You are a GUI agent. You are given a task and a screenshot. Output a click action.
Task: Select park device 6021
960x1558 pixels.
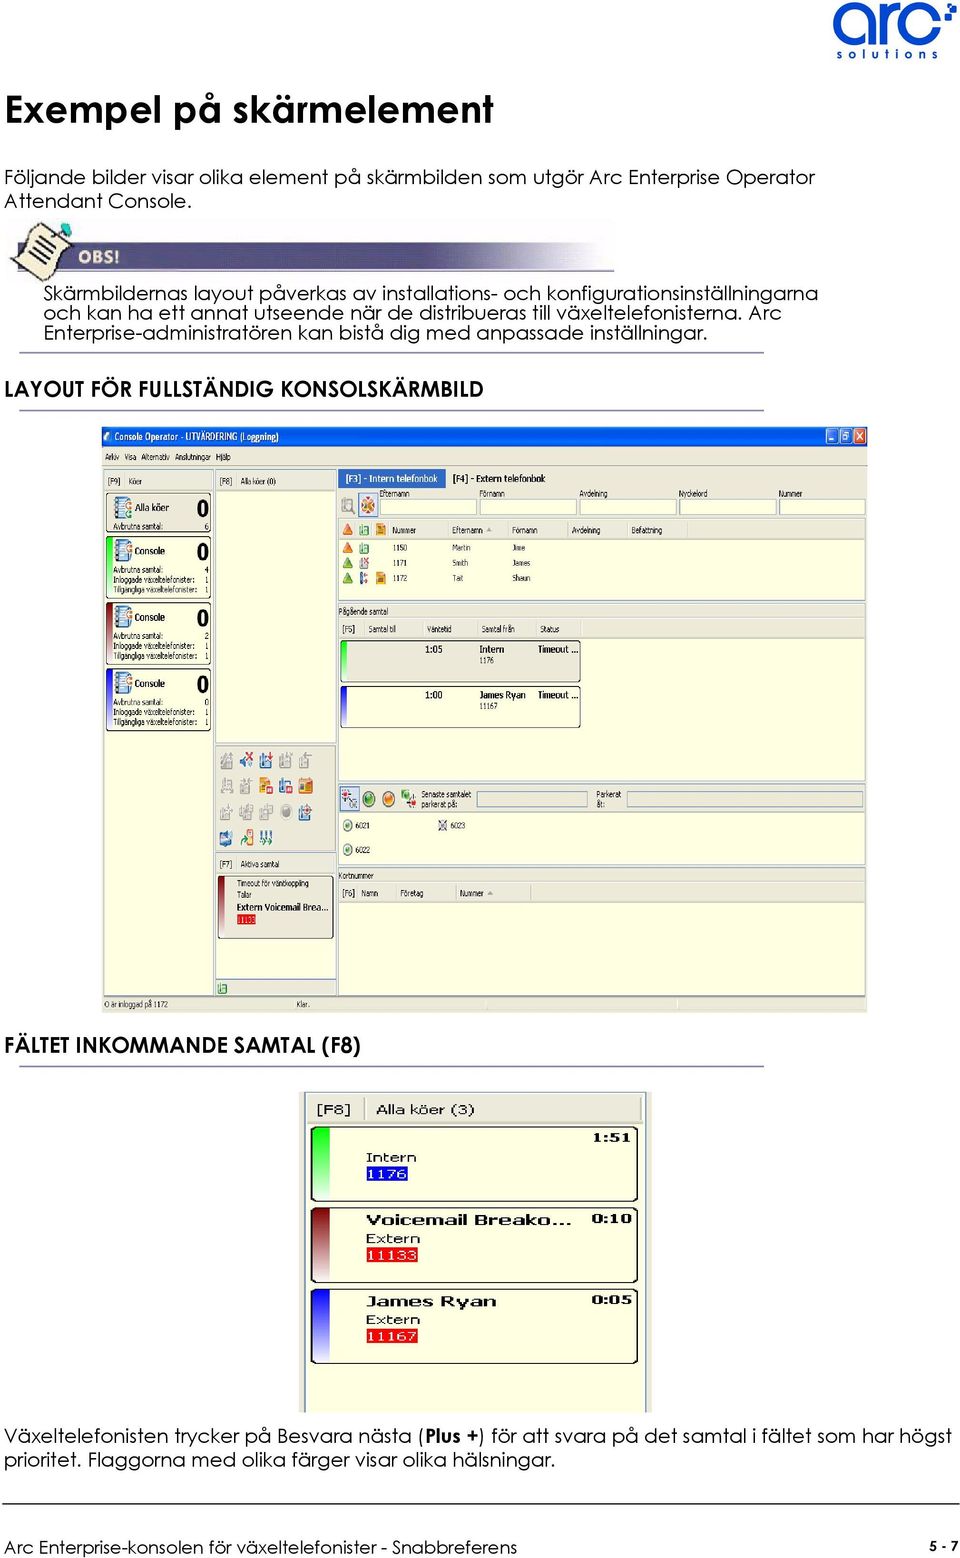pos(357,826)
